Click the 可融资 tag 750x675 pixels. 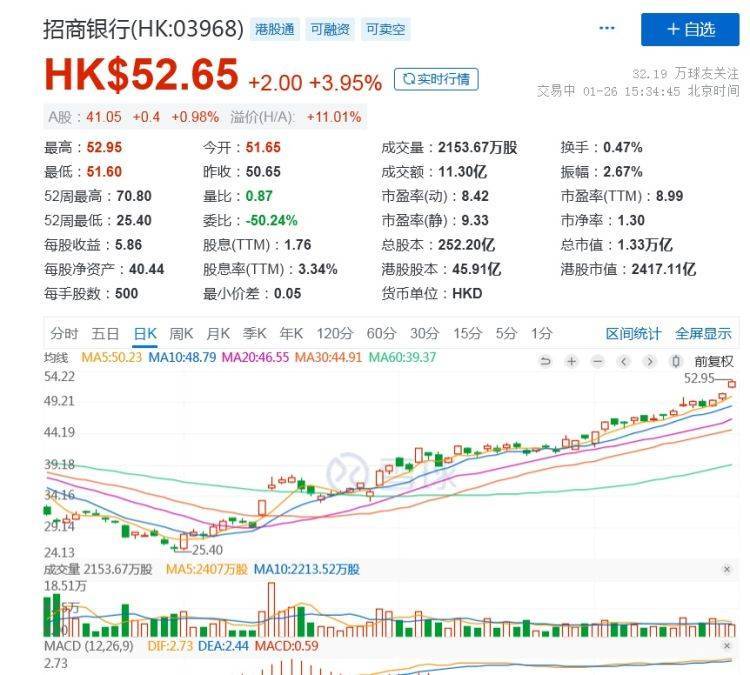330,30
